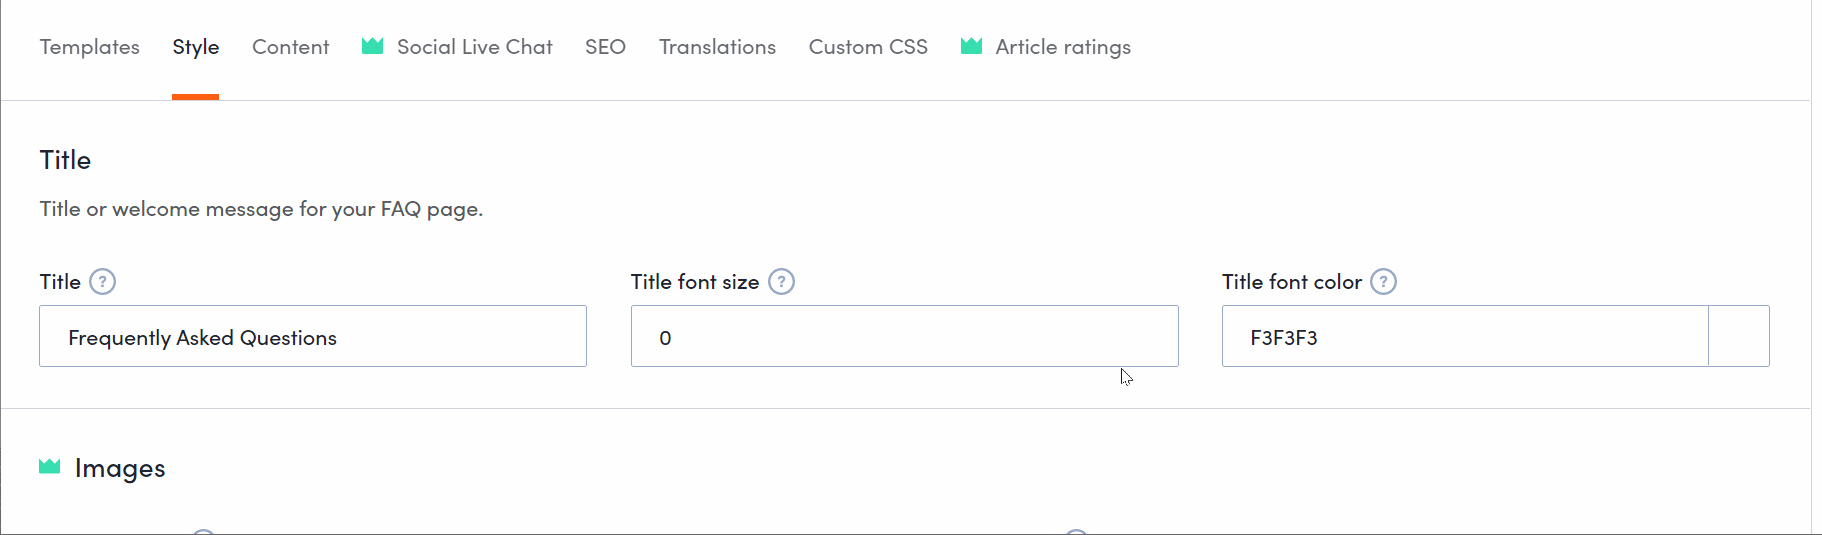Click the Images section heading
The image size is (1822, 535).
(120, 468)
